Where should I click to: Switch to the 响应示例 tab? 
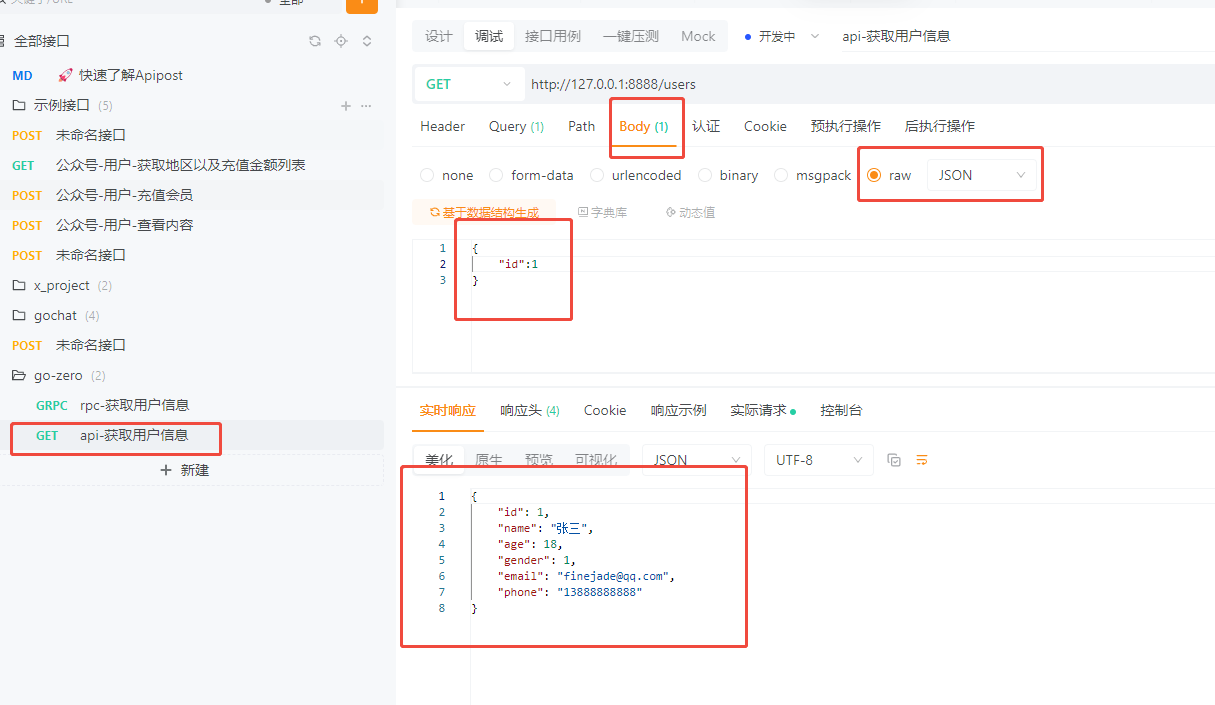678,410
